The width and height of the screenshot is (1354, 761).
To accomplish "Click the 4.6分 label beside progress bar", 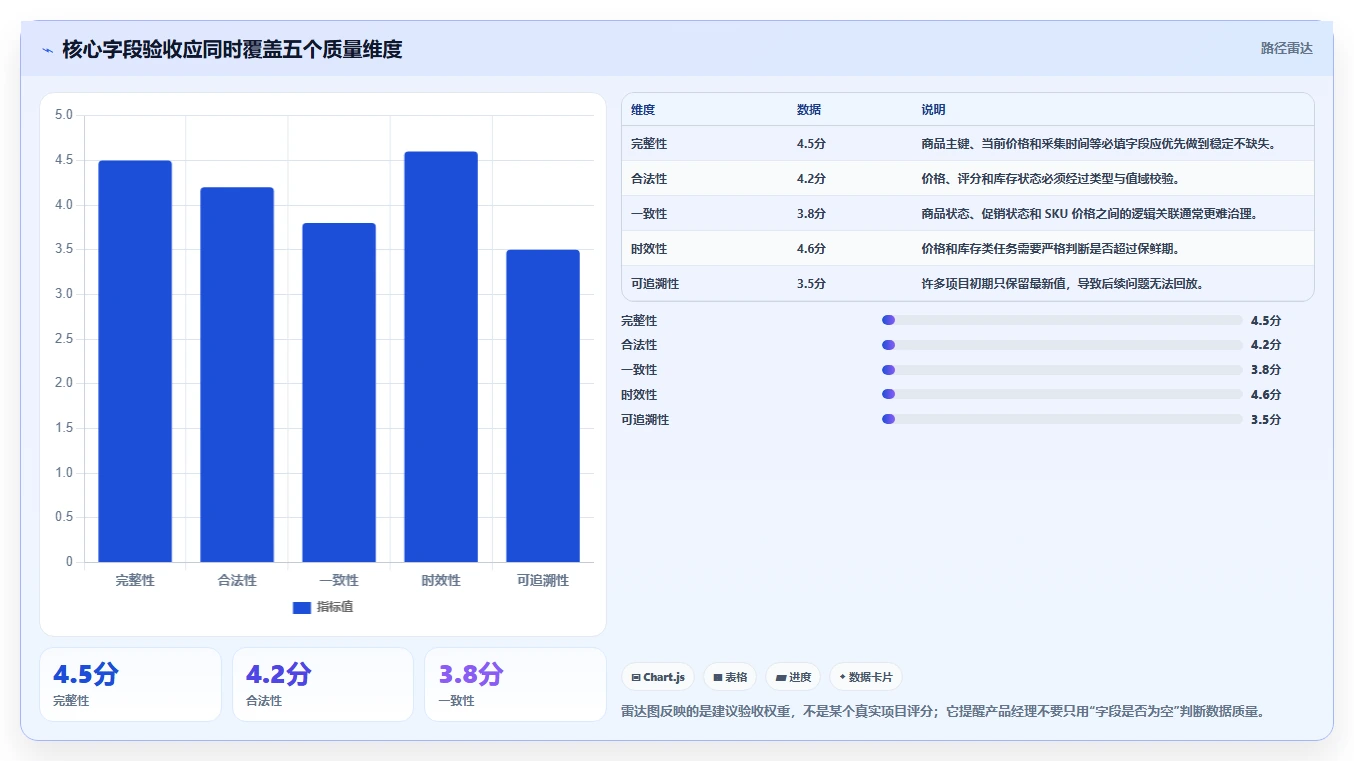I will 1266,395.
